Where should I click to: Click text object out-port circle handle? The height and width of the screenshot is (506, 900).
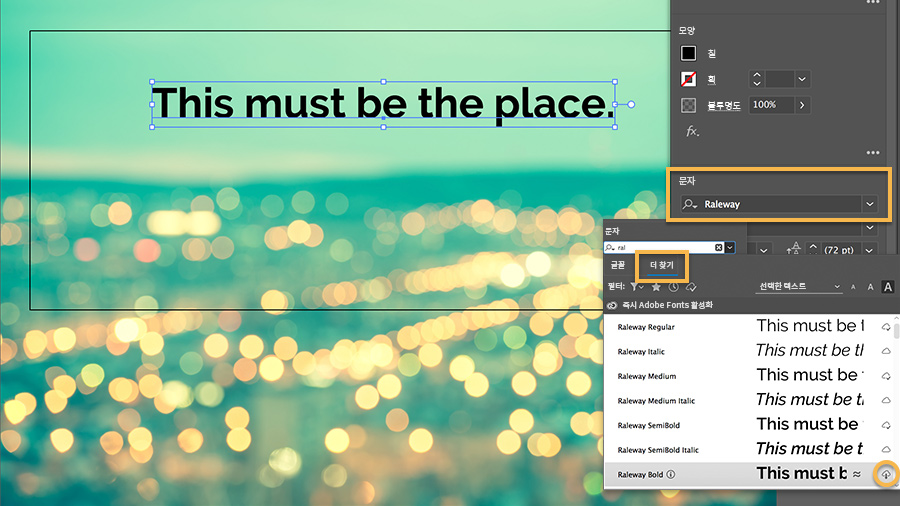pos(631,104)
